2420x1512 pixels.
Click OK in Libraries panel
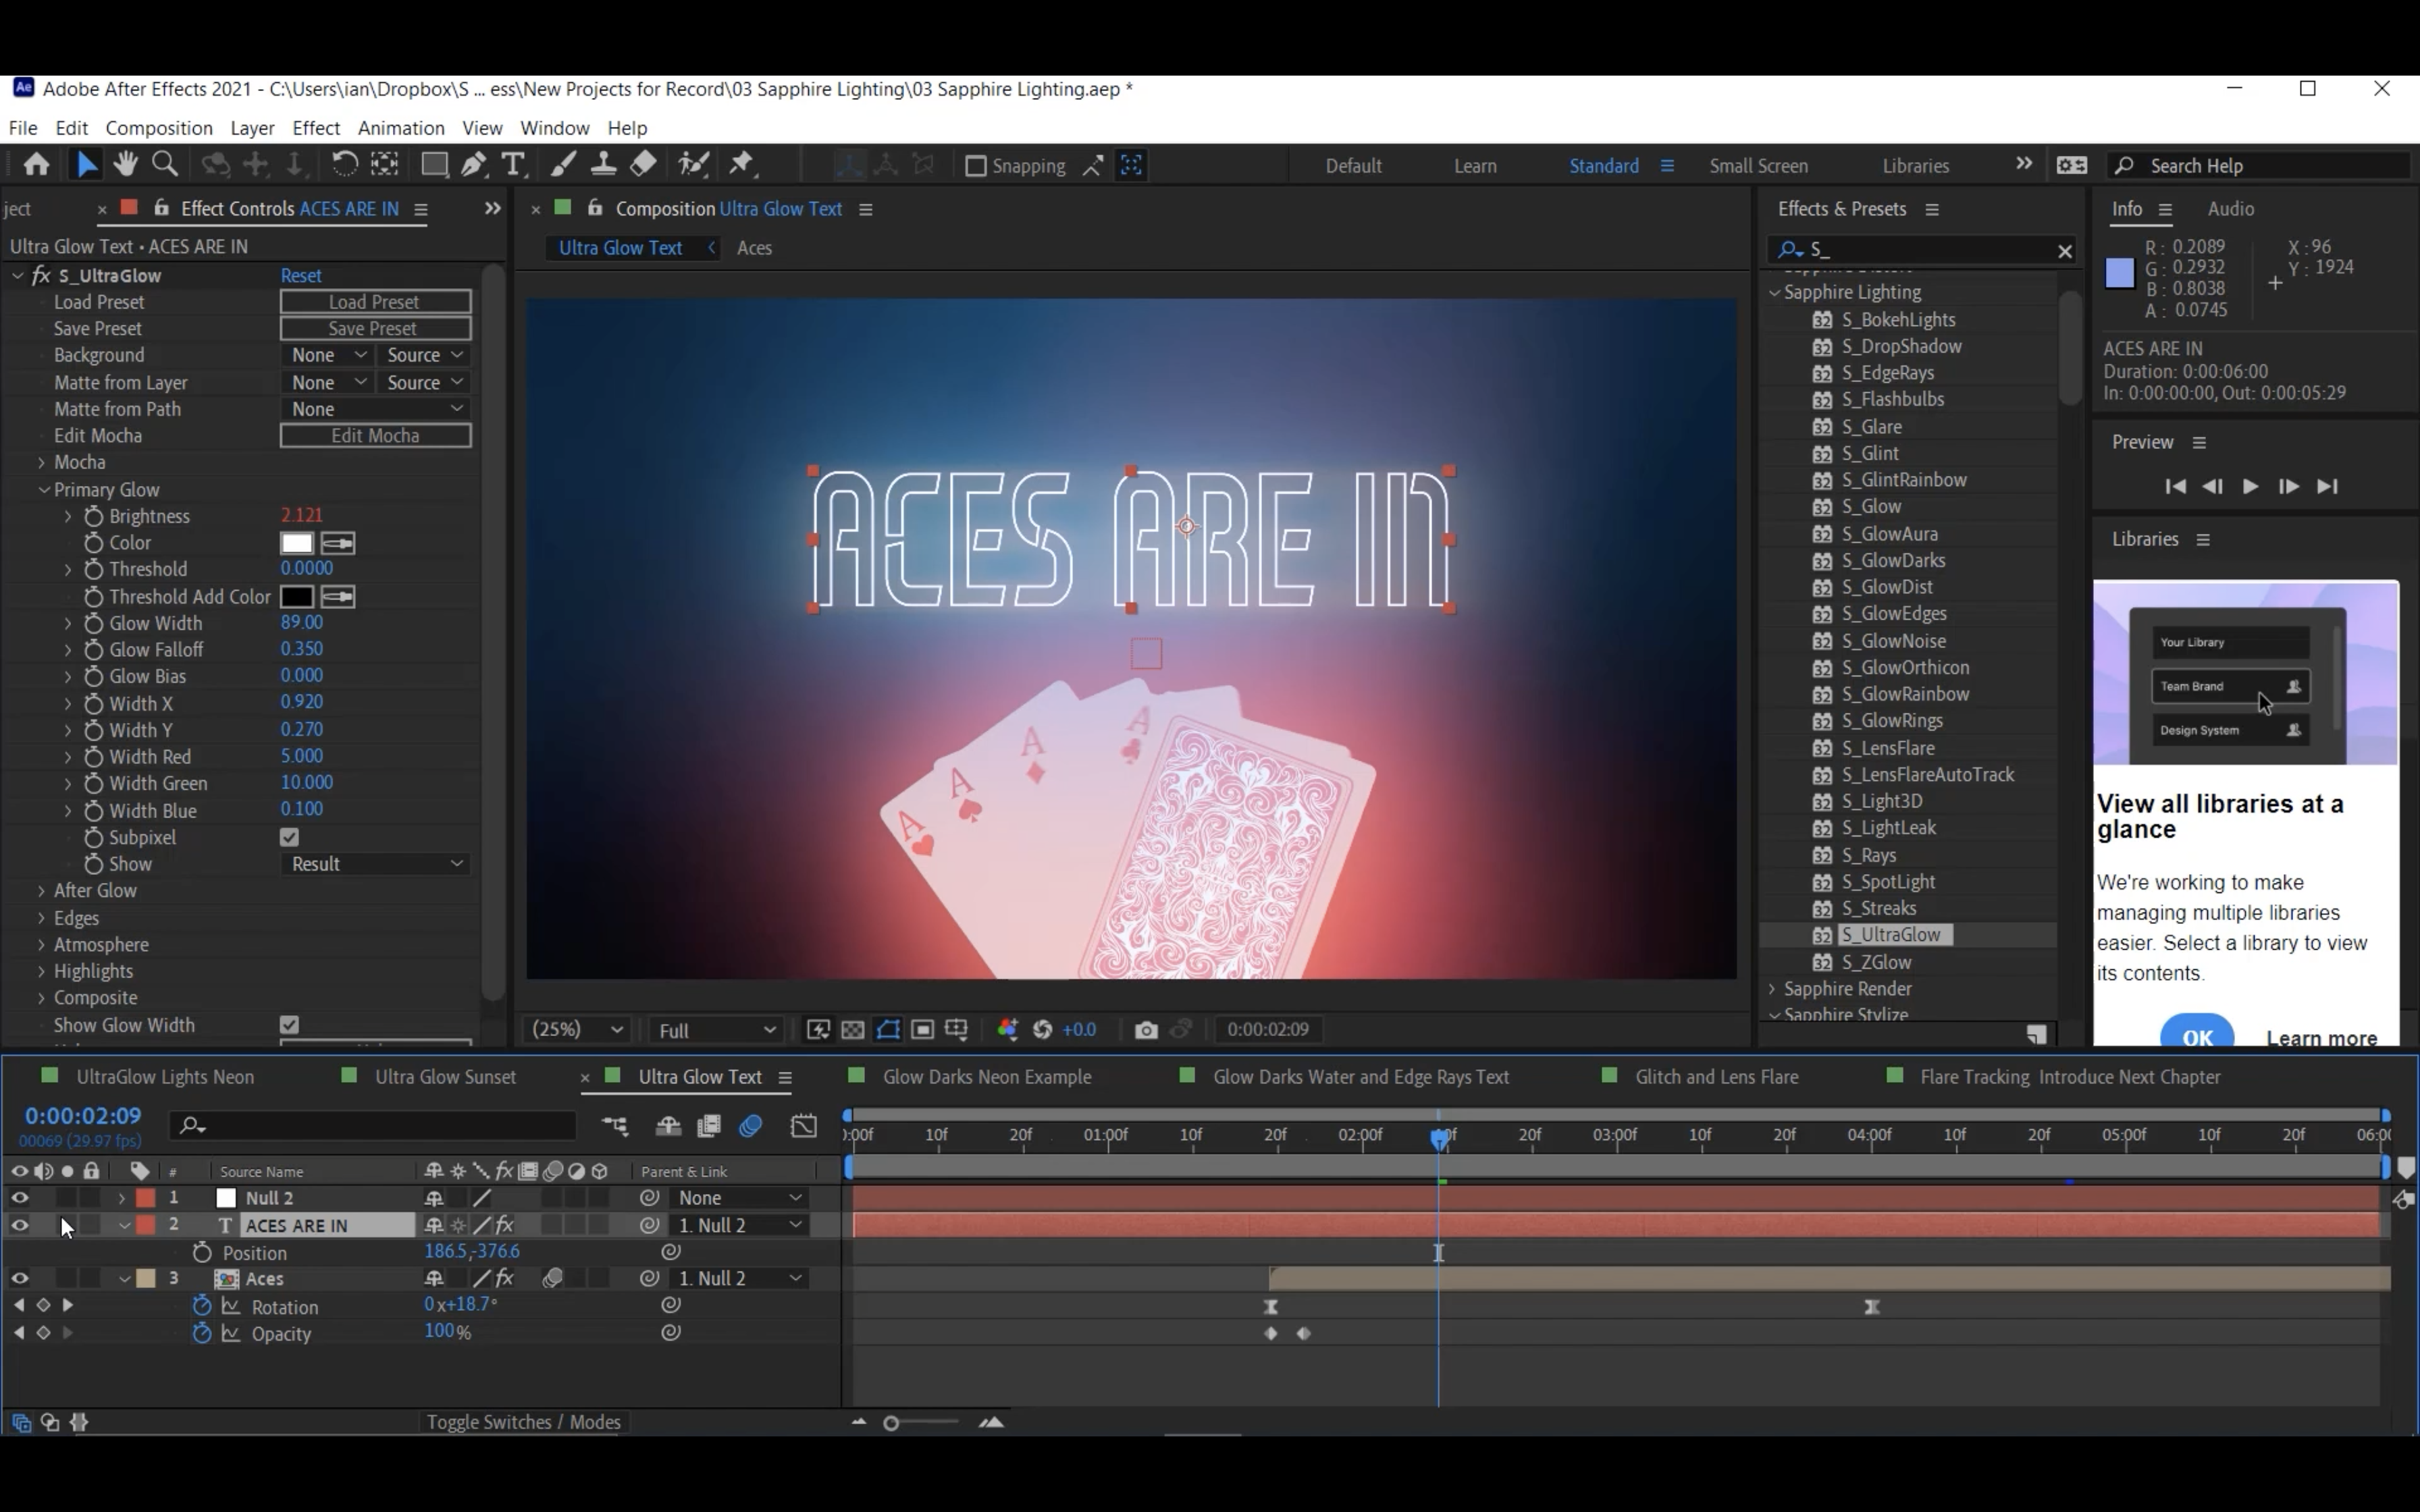(2197, 1034)
